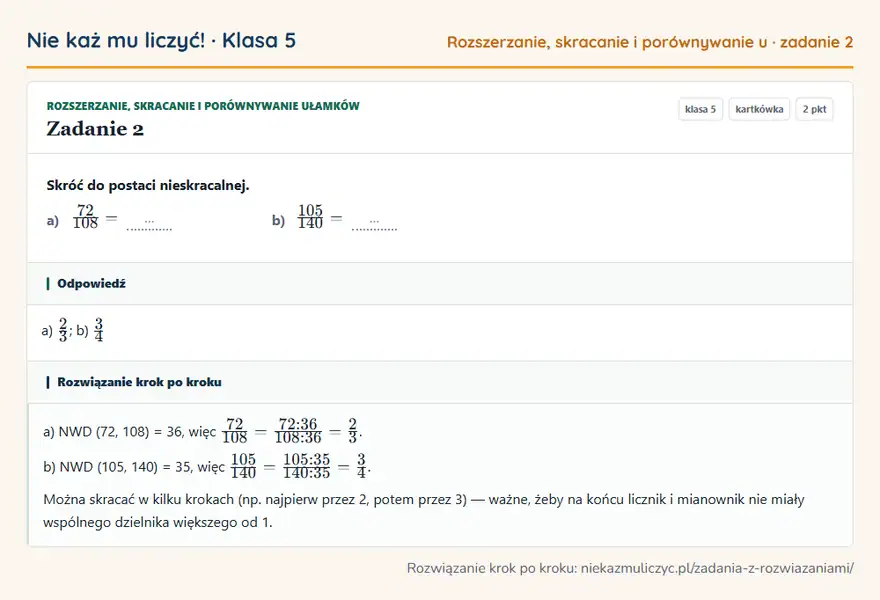This screenshot has height=600, width=880.
Task: Click the dotted answer blank for part b)
Action: click(374, 225)
